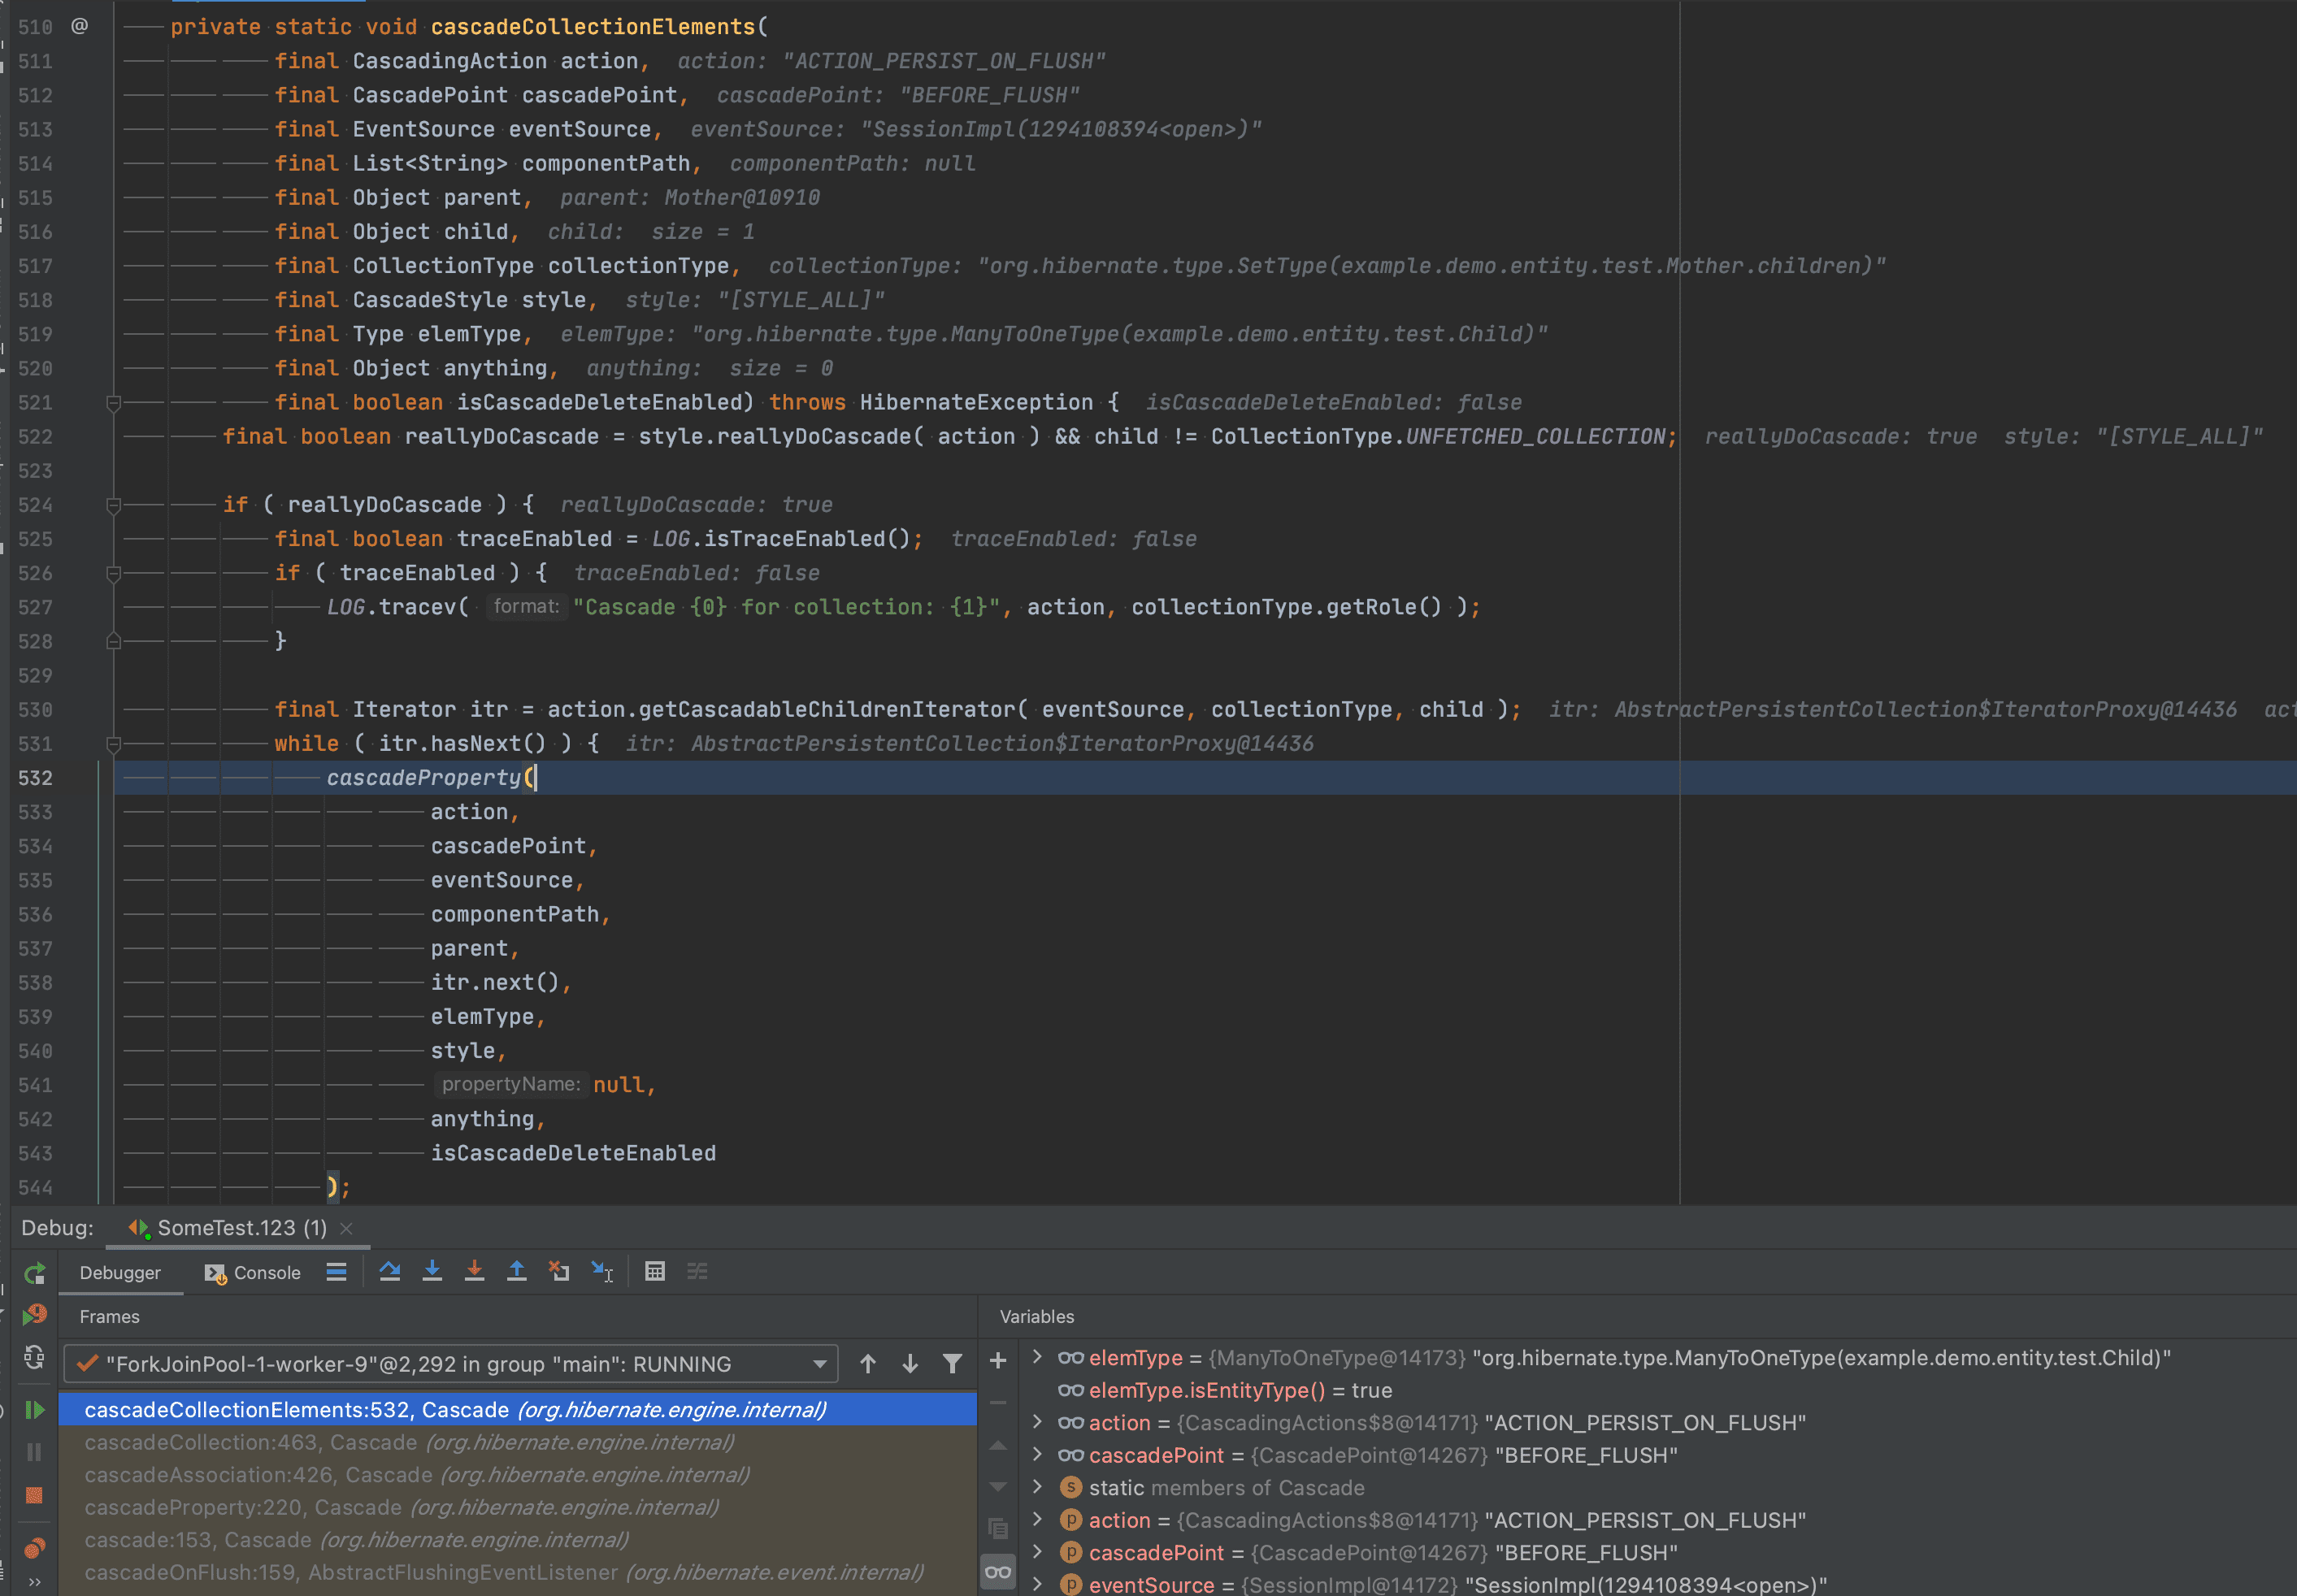The image size is (2297, 1596).
Task: Expand the elemType variable node
Action: 1037,1358
